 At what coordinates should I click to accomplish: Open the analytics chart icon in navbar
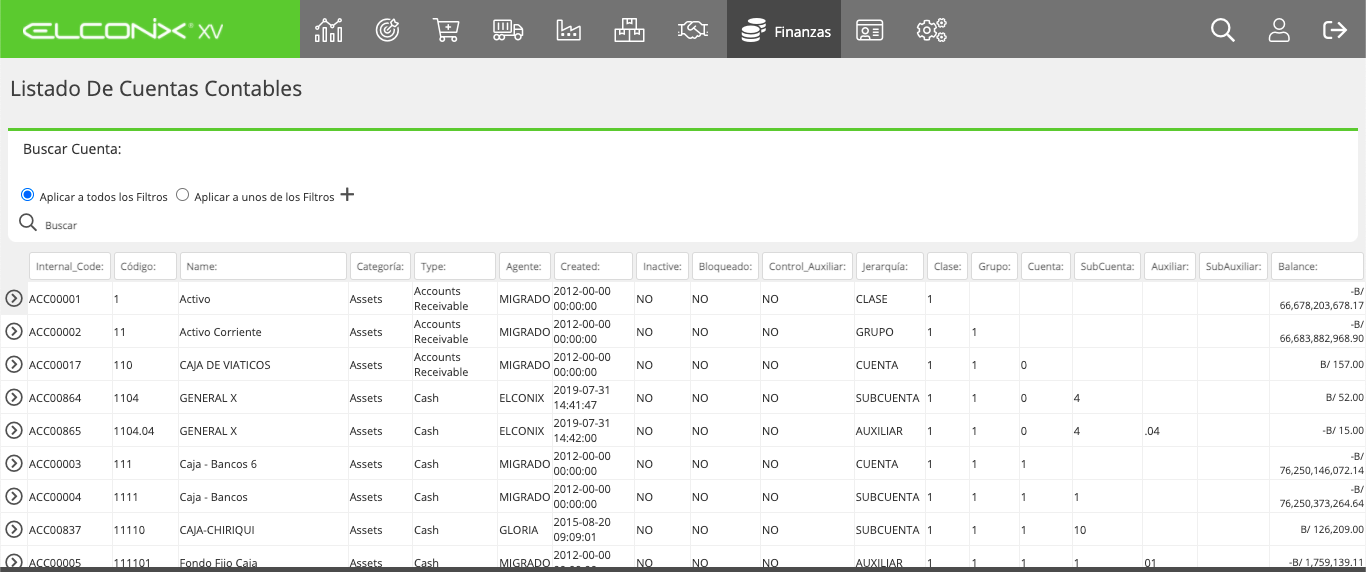click(x=328, y=30)
